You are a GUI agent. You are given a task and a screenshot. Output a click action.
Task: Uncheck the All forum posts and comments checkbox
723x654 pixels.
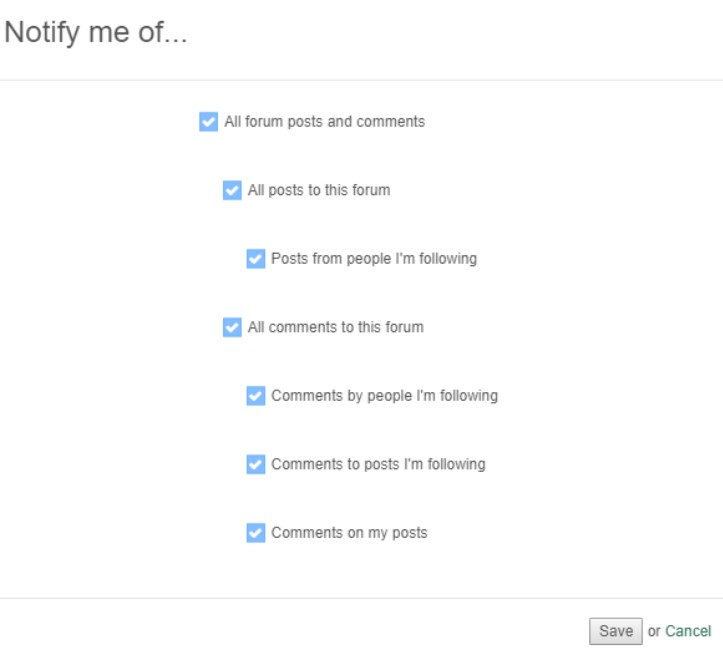click(x=208, y=122)
